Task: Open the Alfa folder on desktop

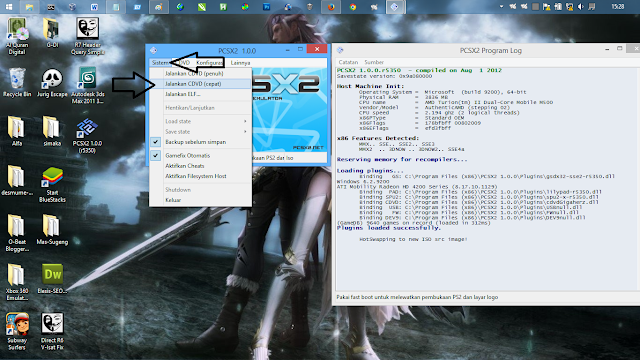Action: click(17, 131)
